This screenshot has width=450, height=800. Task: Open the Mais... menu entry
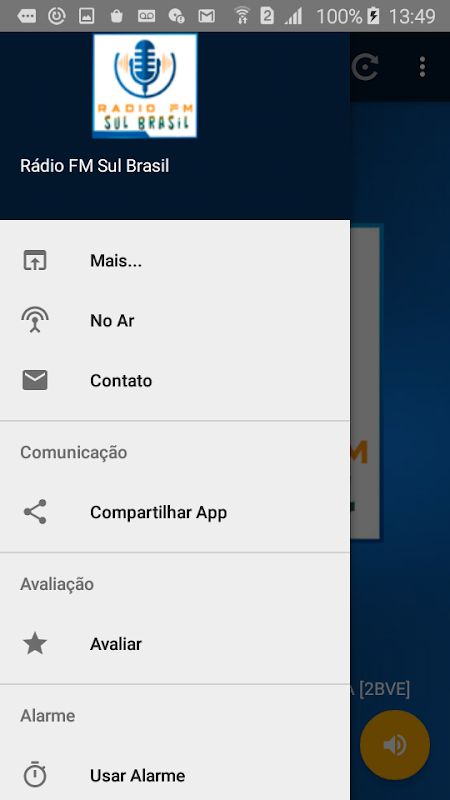tap(175, 261)
